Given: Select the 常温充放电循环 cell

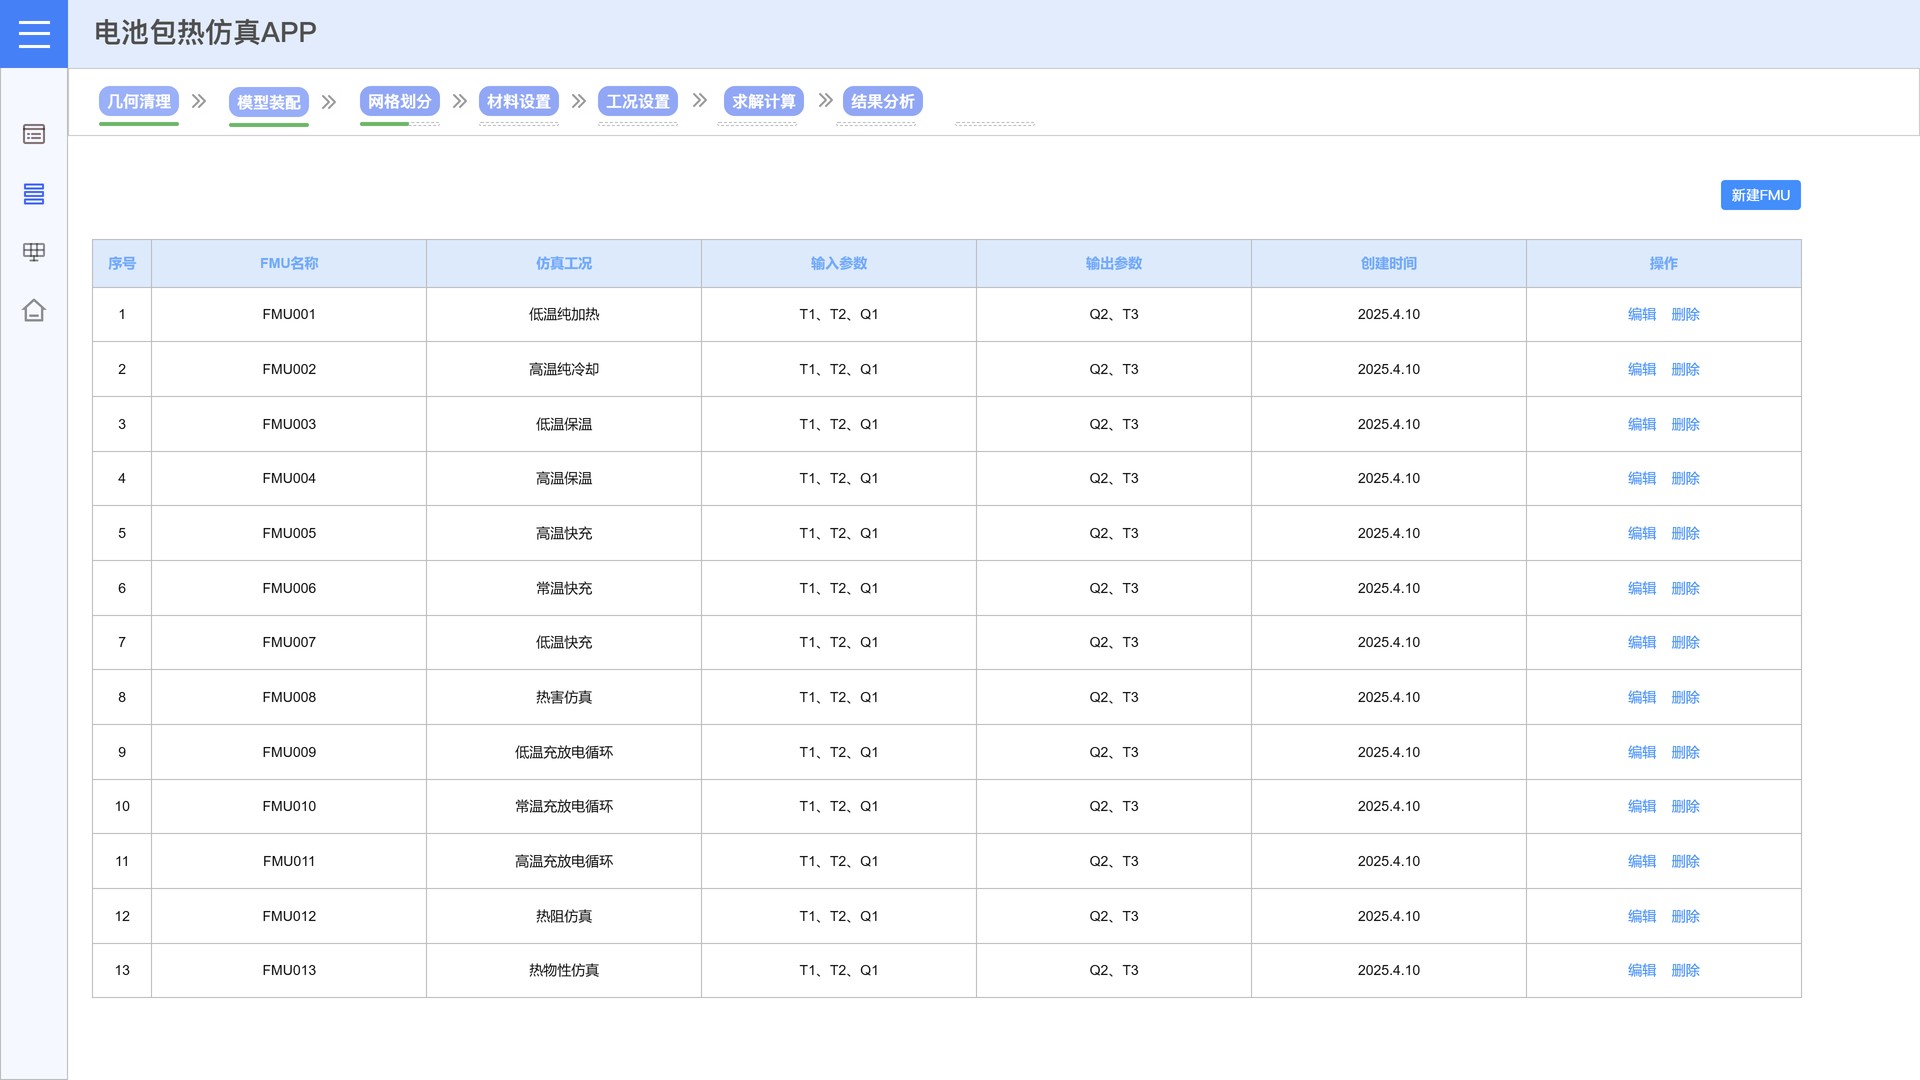Looking at the screenshot, I should click(x=564, y=807).
